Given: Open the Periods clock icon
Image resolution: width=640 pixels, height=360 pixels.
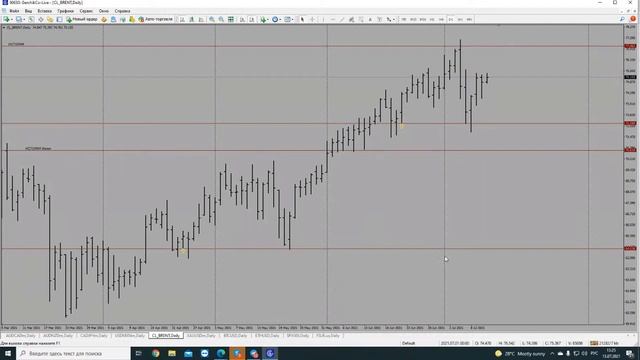Looking at the screenshot, I should pos(275,19).
